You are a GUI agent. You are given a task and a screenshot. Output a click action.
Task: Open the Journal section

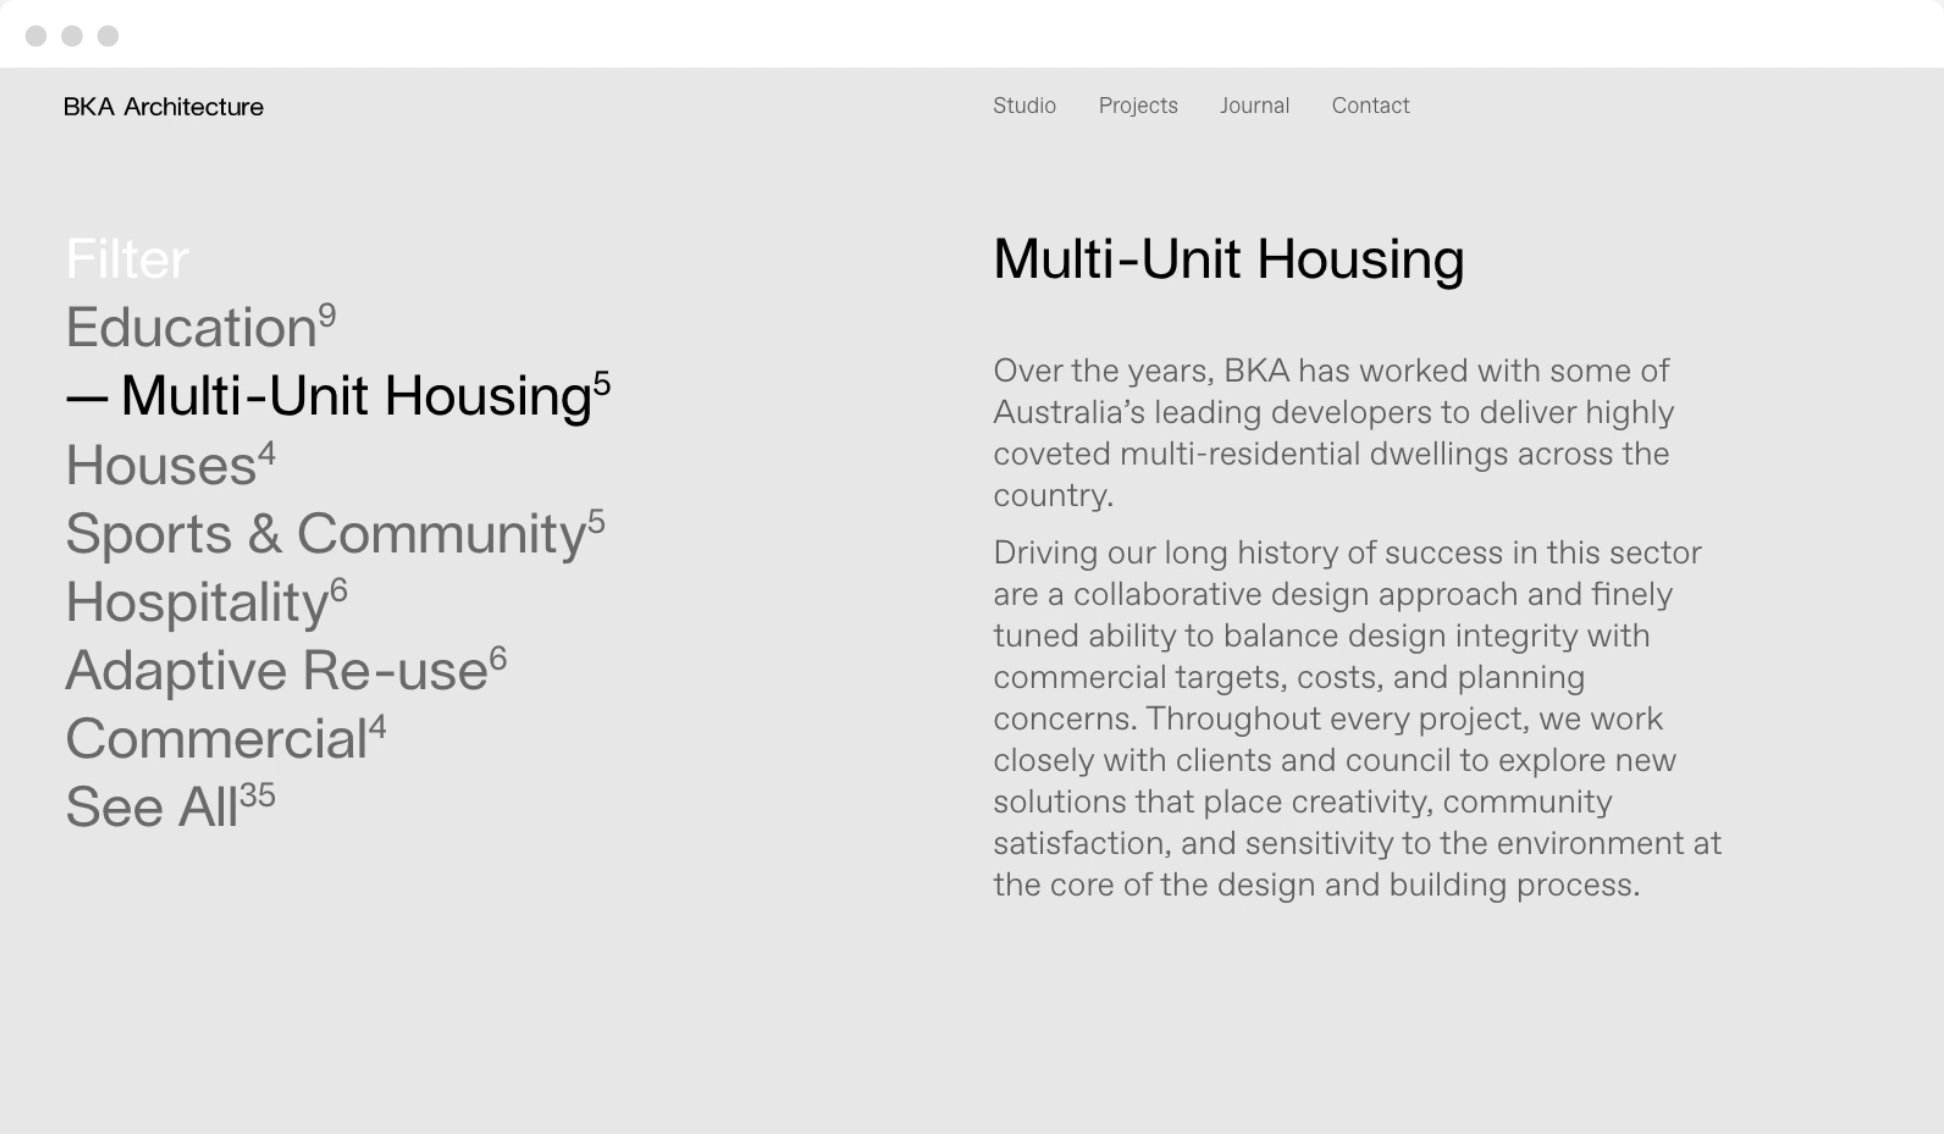click(1254, 106)
